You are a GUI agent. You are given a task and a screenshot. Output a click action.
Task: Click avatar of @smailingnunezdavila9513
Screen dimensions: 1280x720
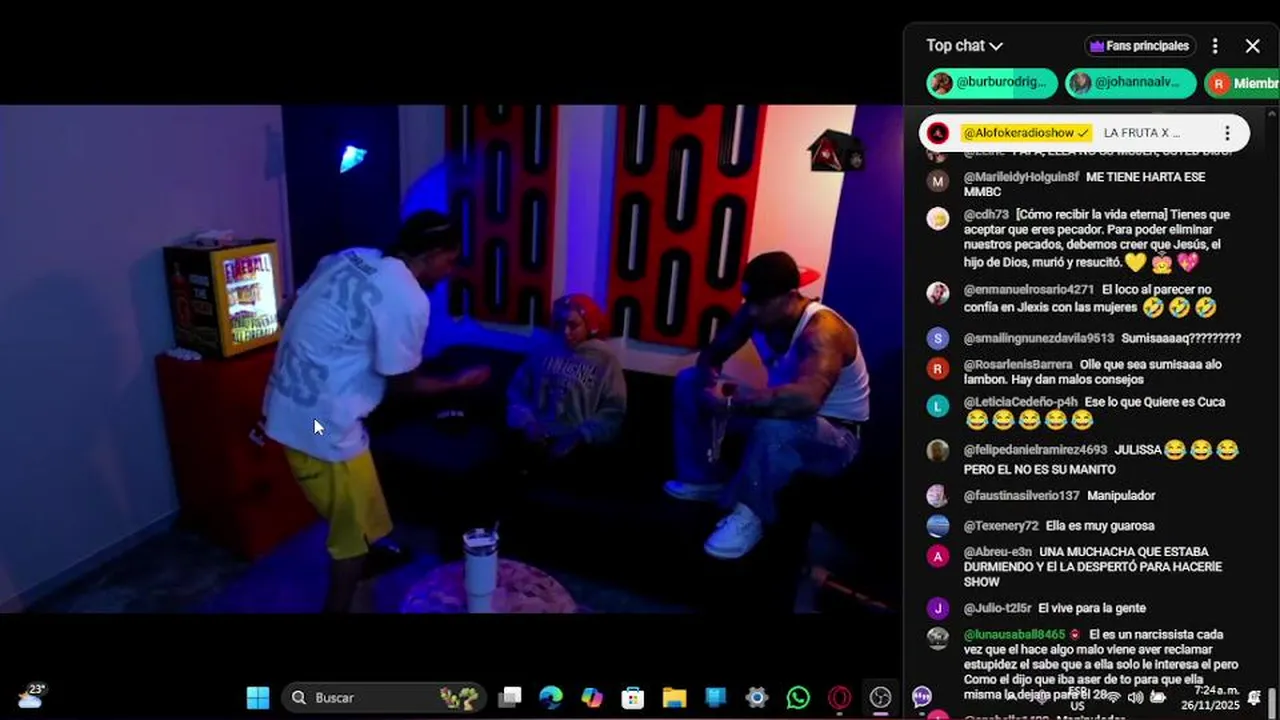tap(937, 339)
